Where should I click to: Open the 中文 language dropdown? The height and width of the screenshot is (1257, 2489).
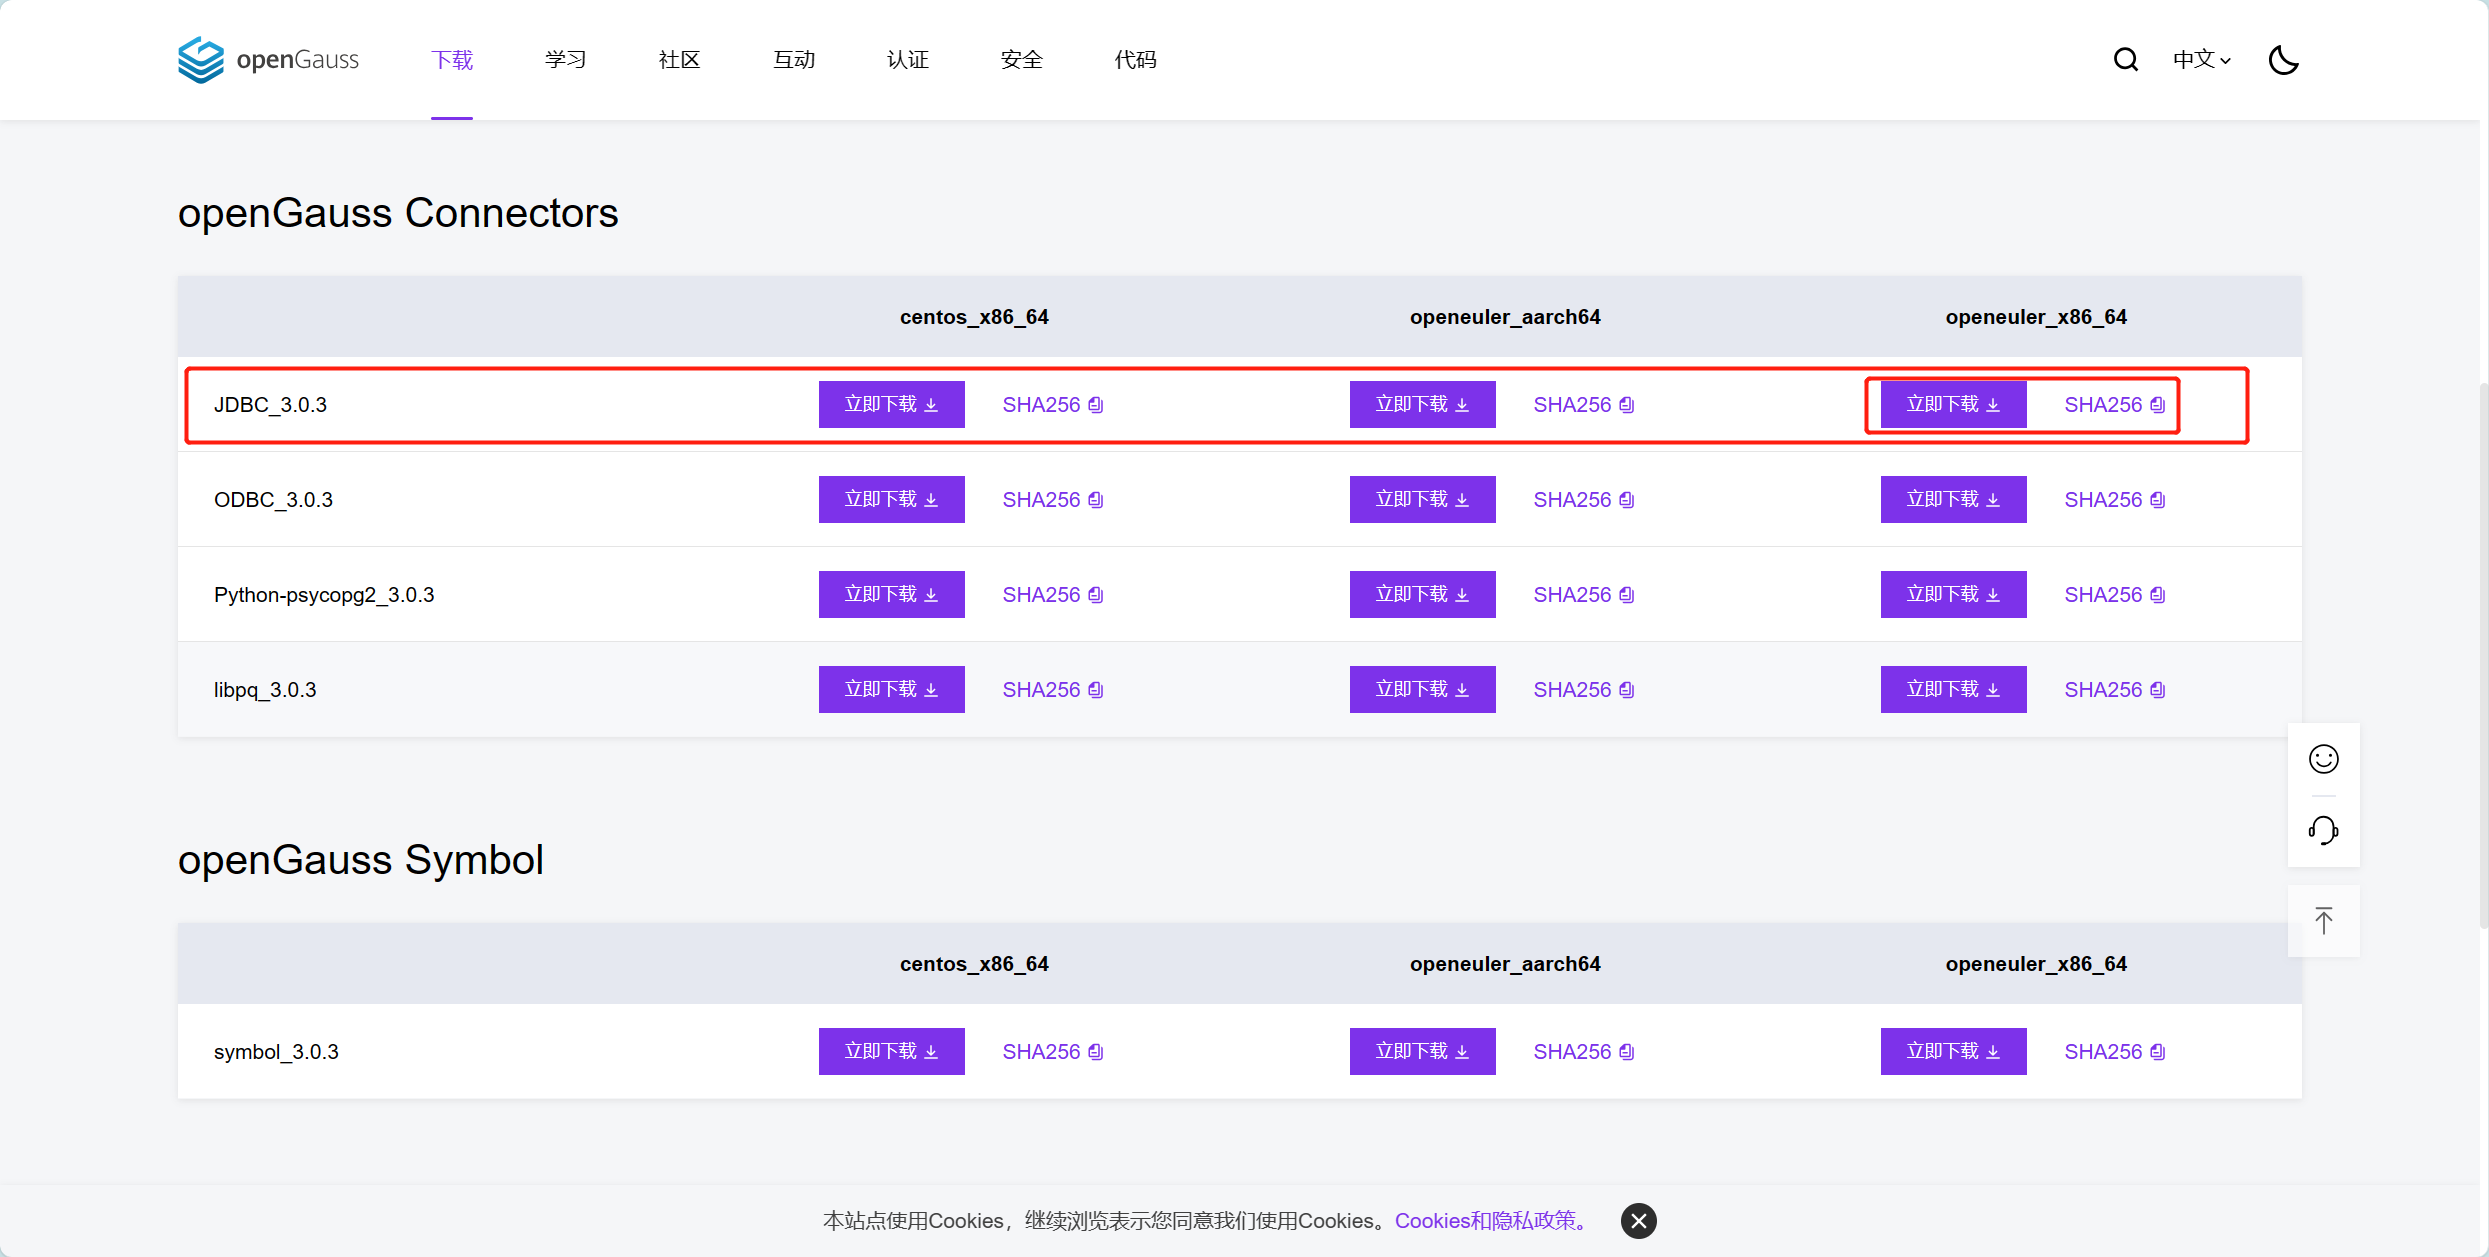[x=2201, y=60]
